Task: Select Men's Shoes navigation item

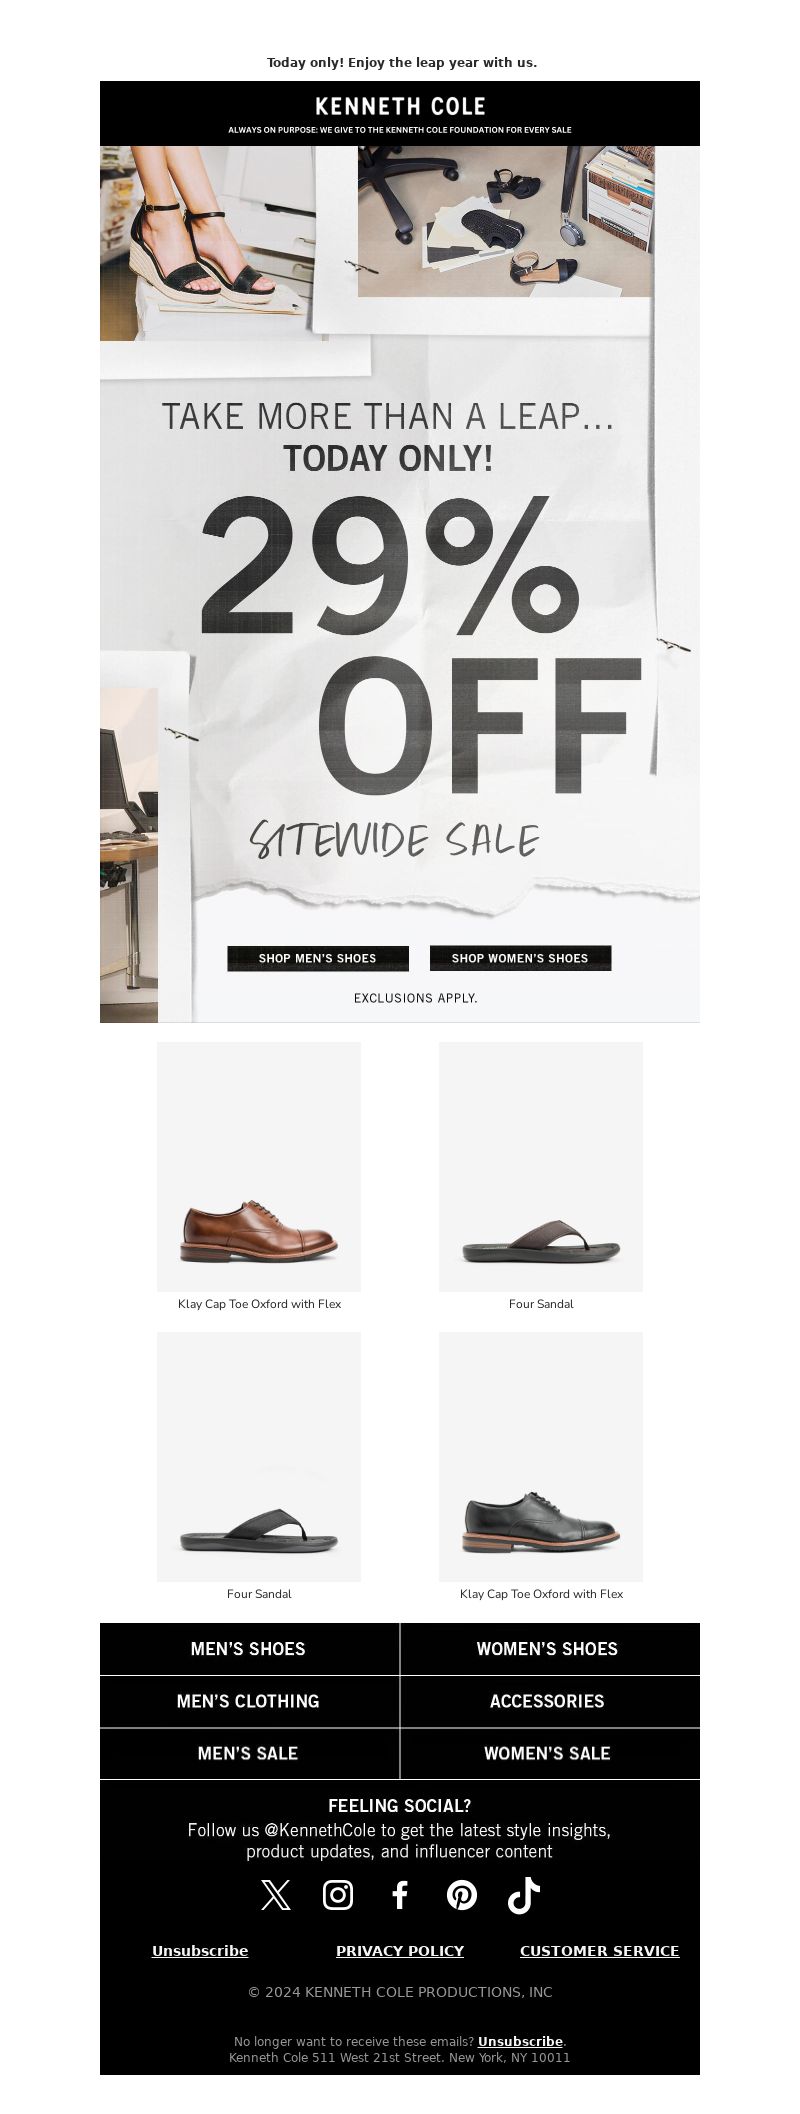Action: (249, 1649)
